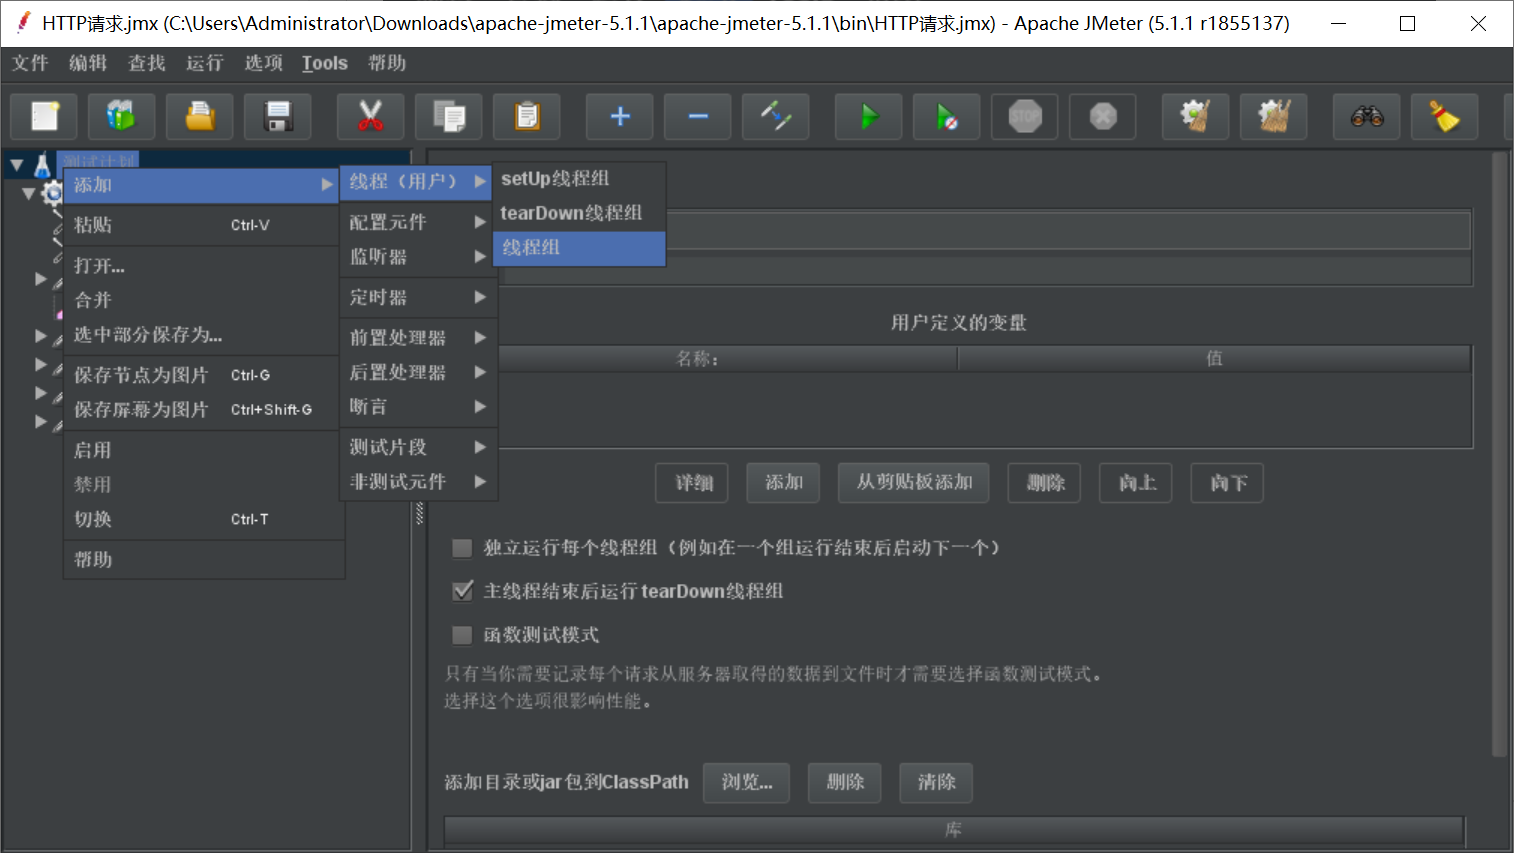The image size is (1514, 853).
Task: Expand 测试片段 submenu
Action: [x=418, y=447]
